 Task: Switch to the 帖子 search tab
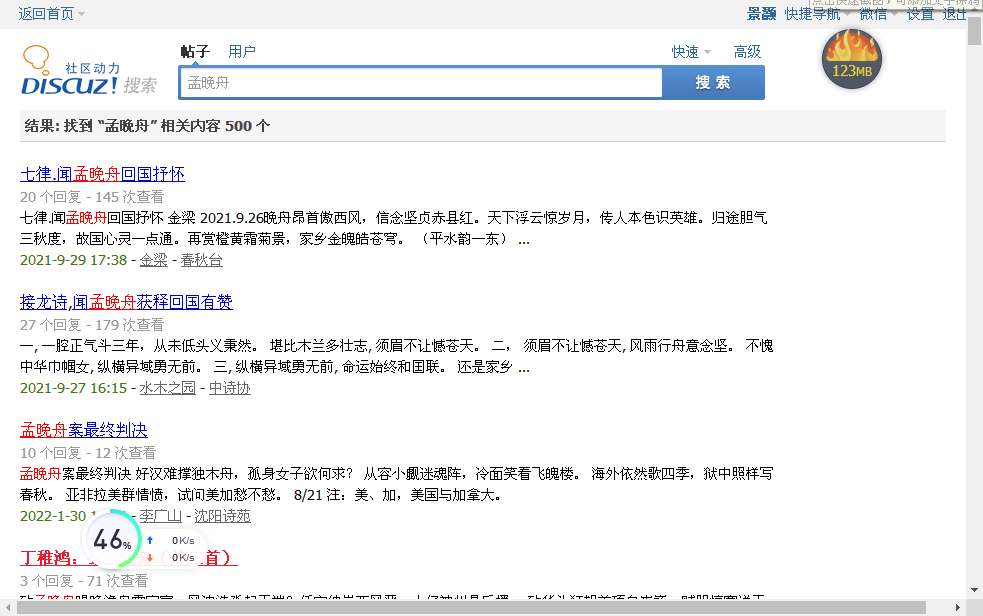194,52
